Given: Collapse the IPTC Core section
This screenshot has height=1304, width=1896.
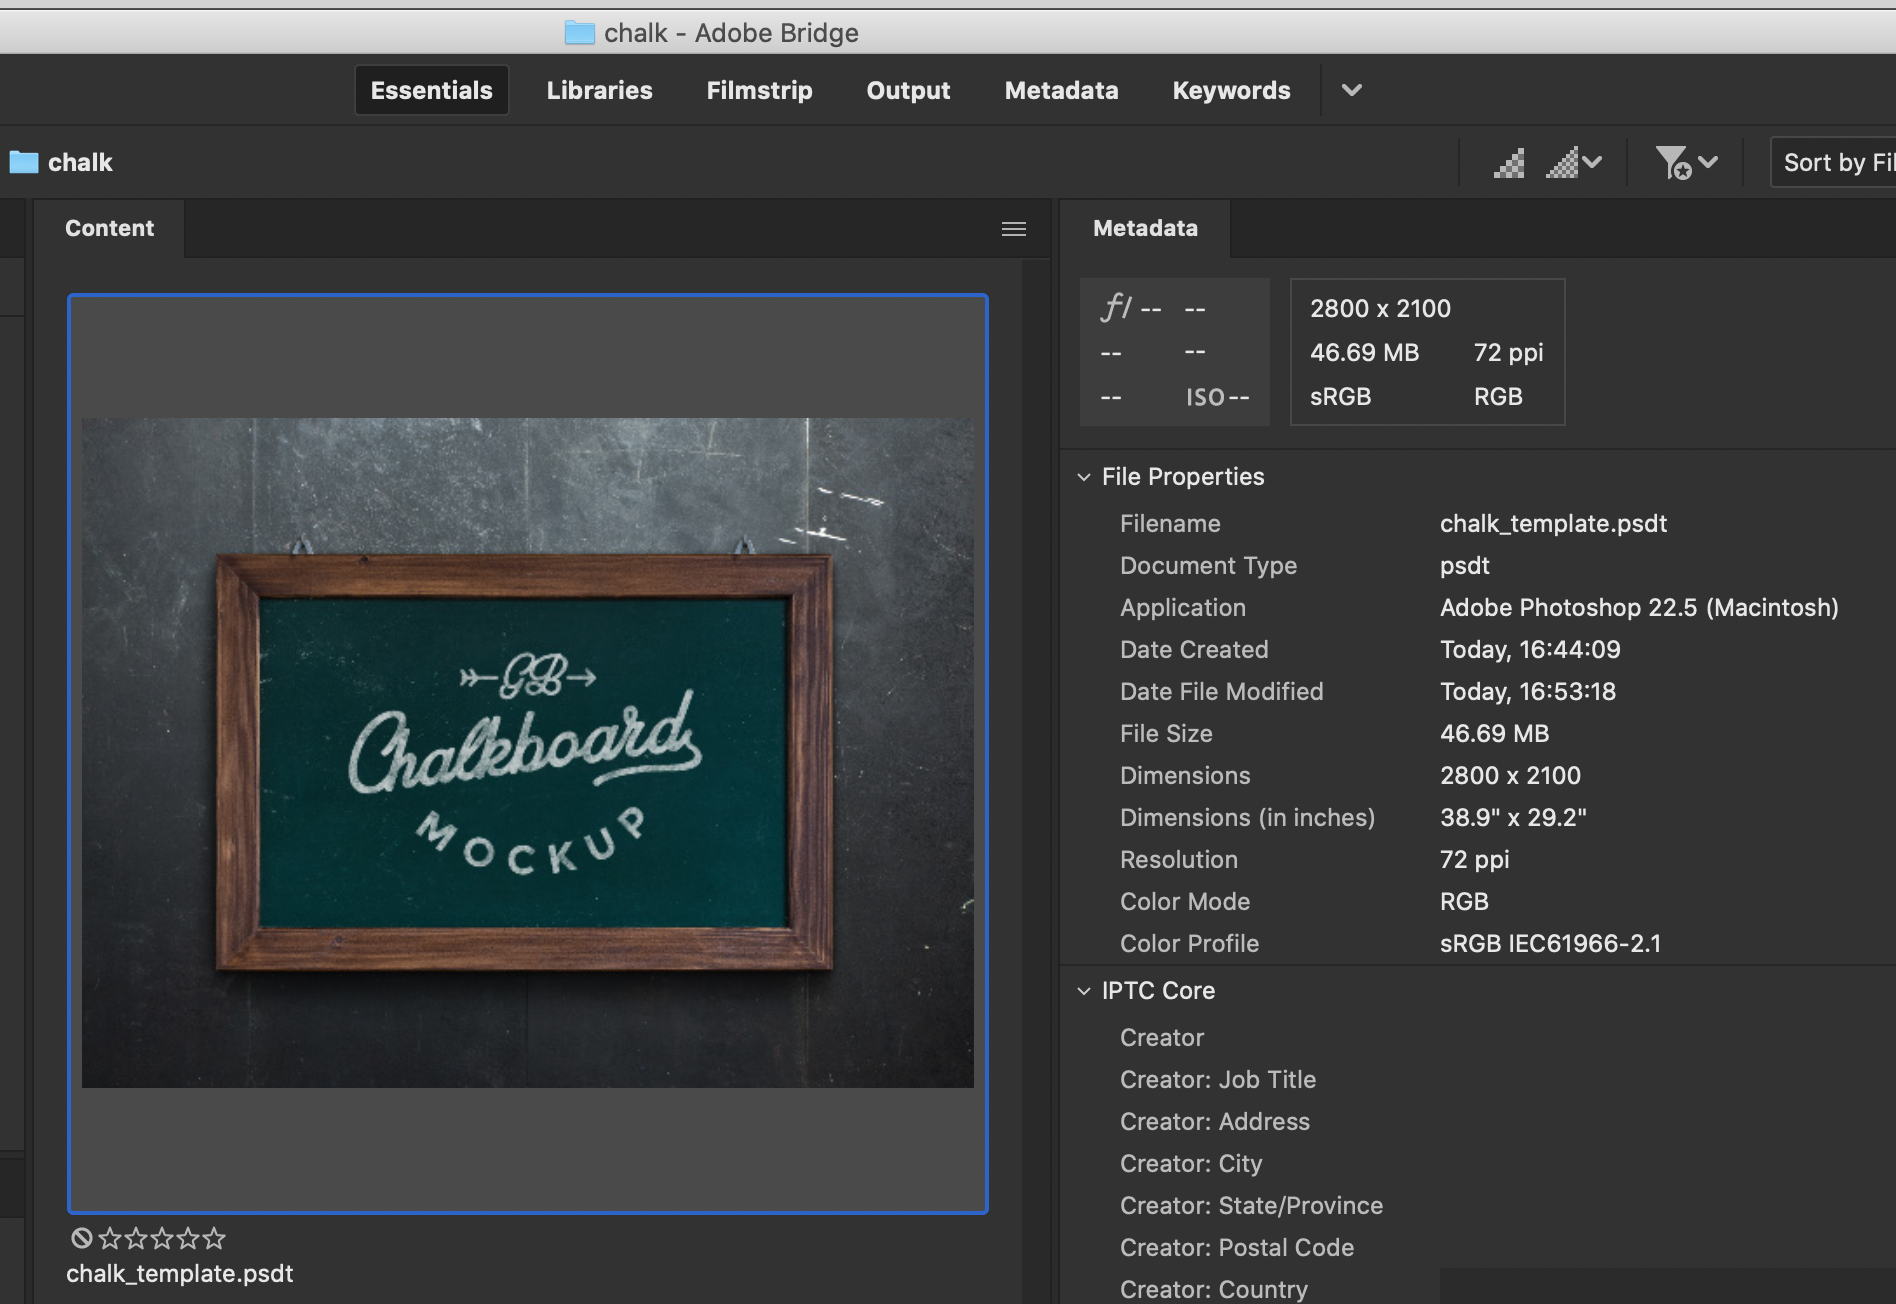Looking at the screenshot, I should click(x=1085, y=991).
